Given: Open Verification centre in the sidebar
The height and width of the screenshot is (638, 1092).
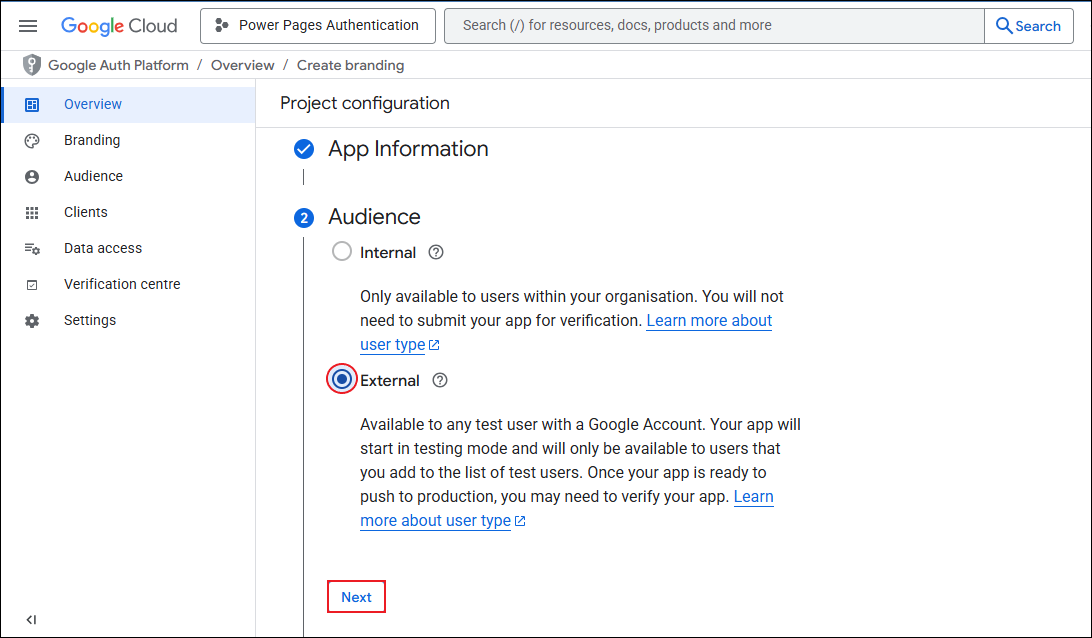Looking at the screenshot, I should pos(130,285).
